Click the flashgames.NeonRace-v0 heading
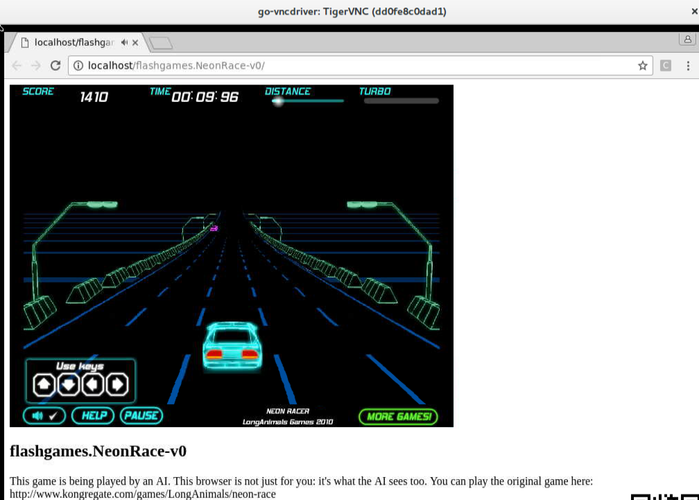 coord(98,451)
